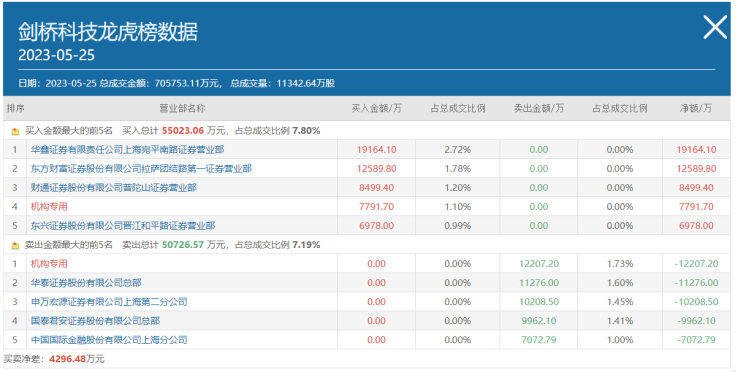Click the 营业部名称 column header
This screenshot has width=736, height=372.
coord(182,108)
